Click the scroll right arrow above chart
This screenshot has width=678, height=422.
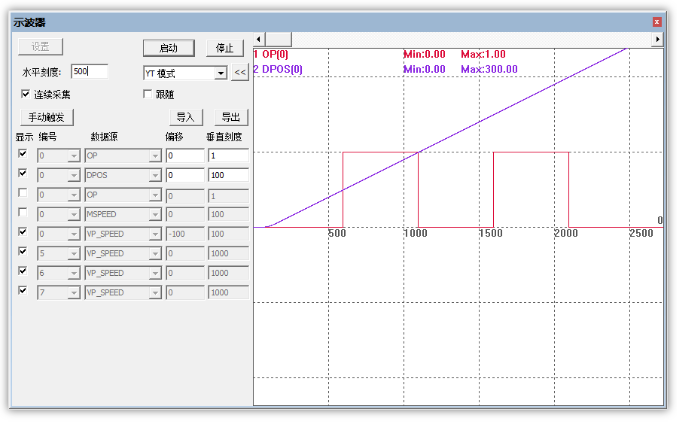(657, 39)
